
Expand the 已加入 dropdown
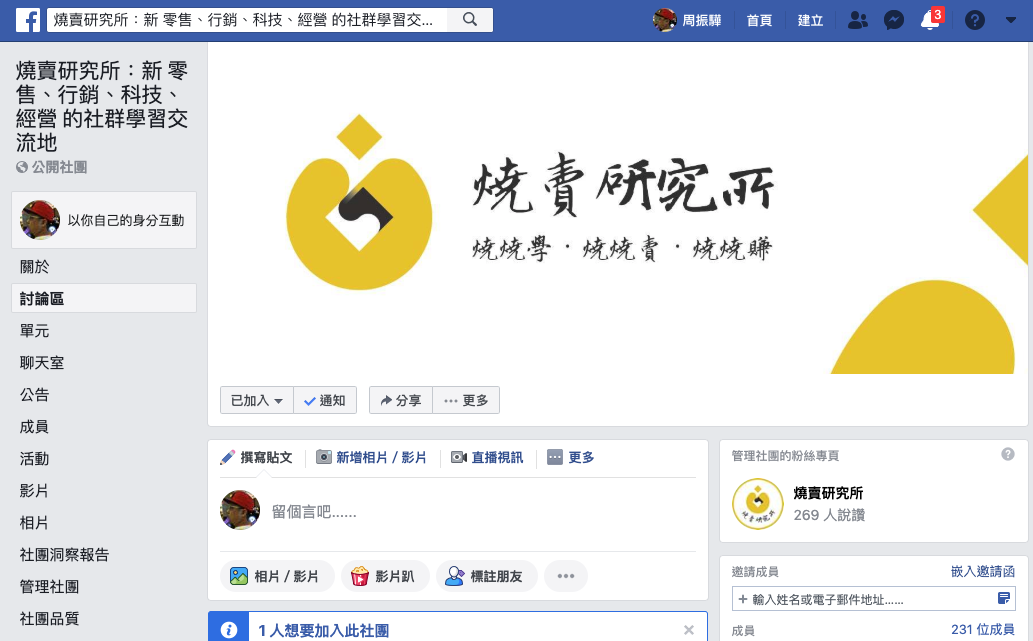[257, 400]
